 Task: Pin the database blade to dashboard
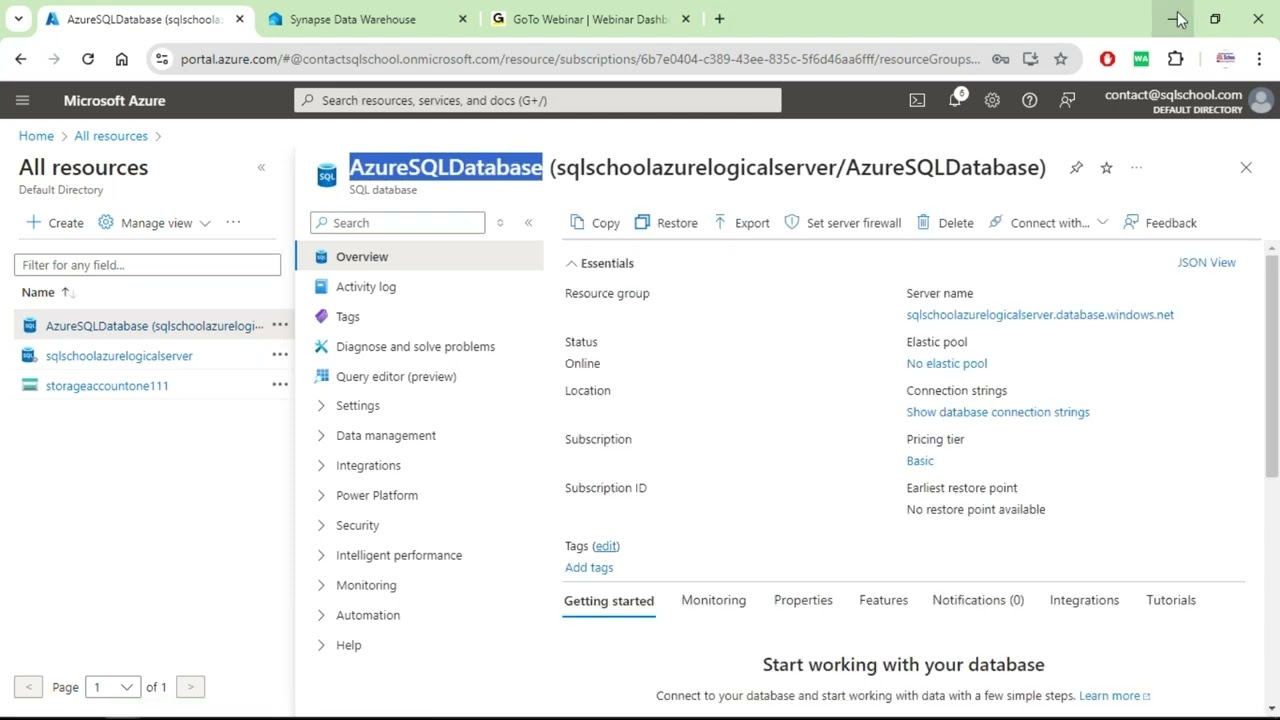[1076, 168]
